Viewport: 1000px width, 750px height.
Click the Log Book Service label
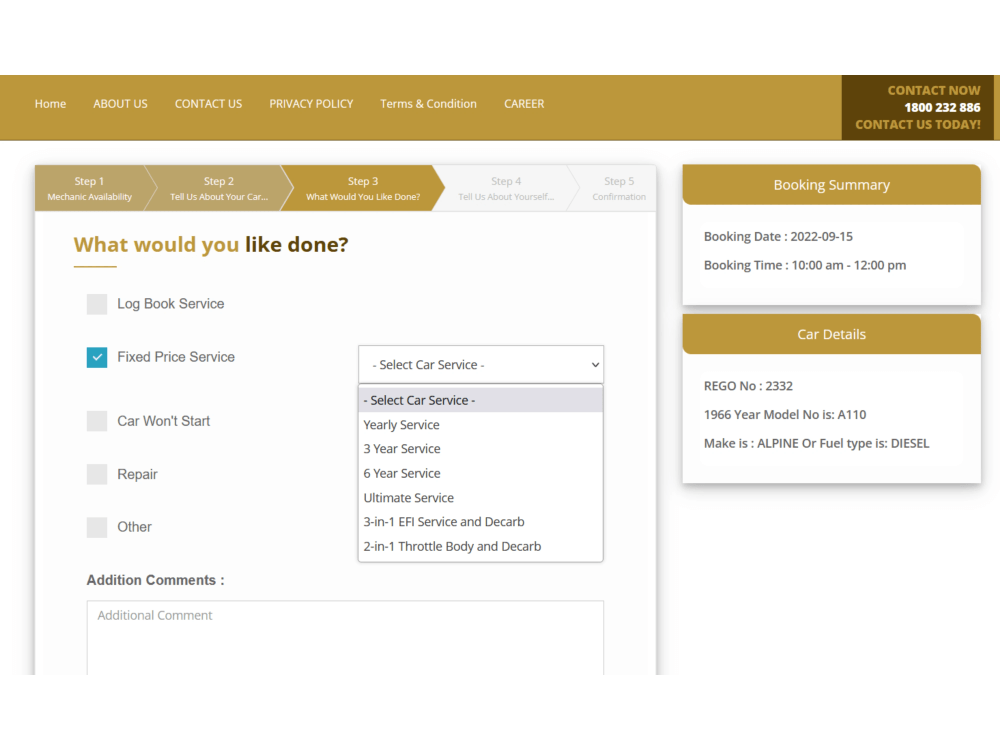171,304
